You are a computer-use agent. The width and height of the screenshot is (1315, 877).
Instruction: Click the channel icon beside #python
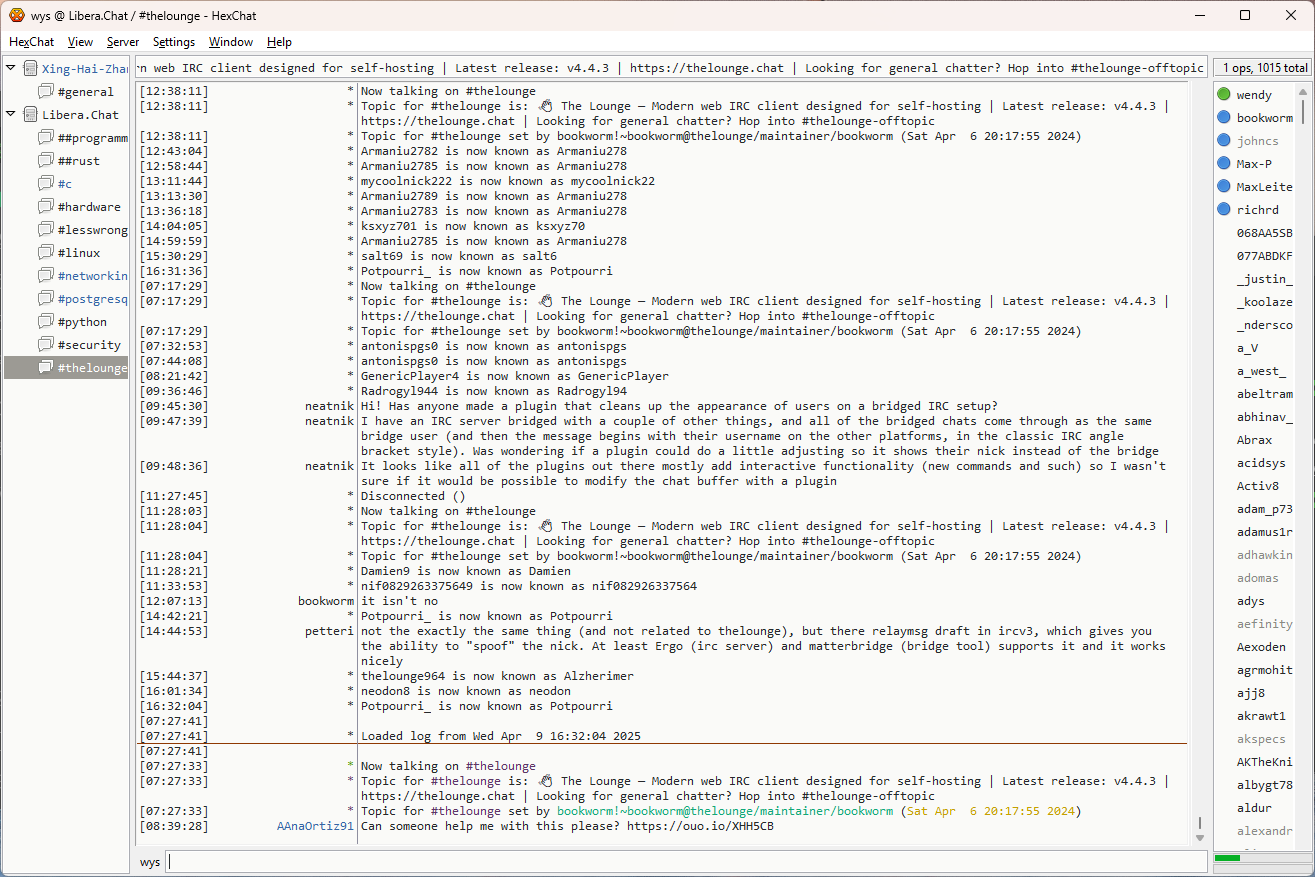45,322
